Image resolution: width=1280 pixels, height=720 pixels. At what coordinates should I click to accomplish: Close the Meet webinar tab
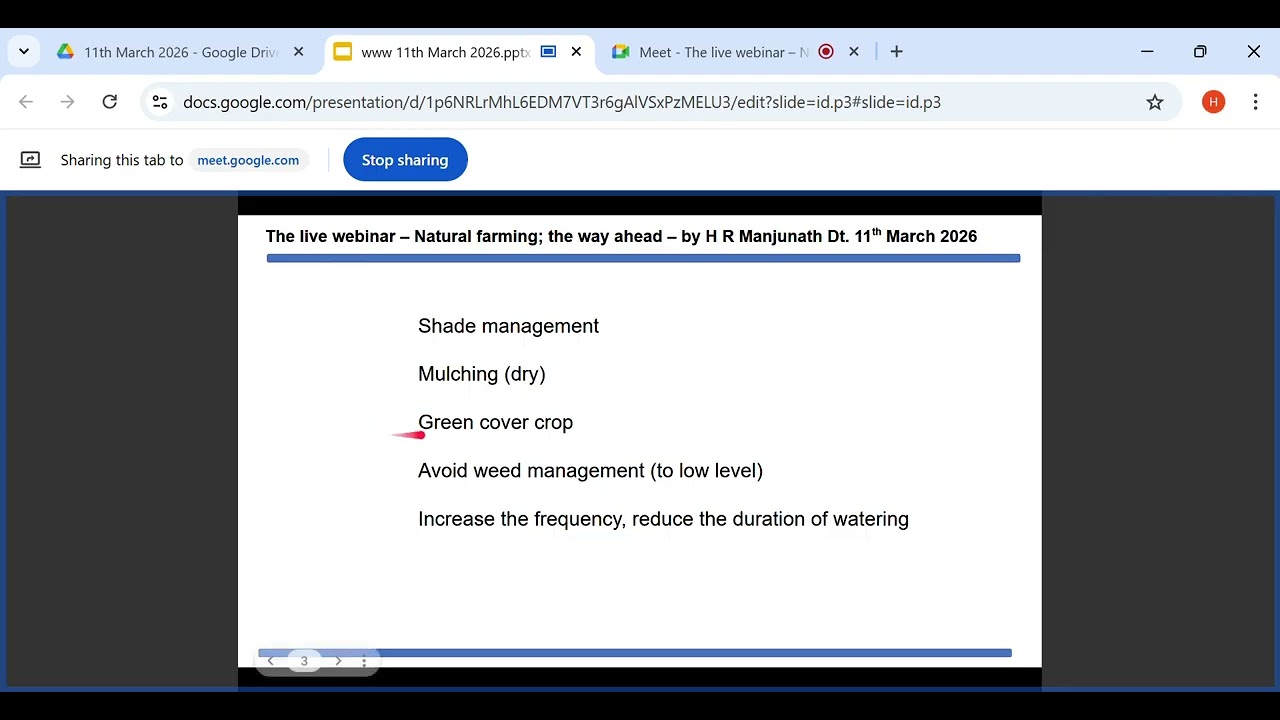(853, 52)
